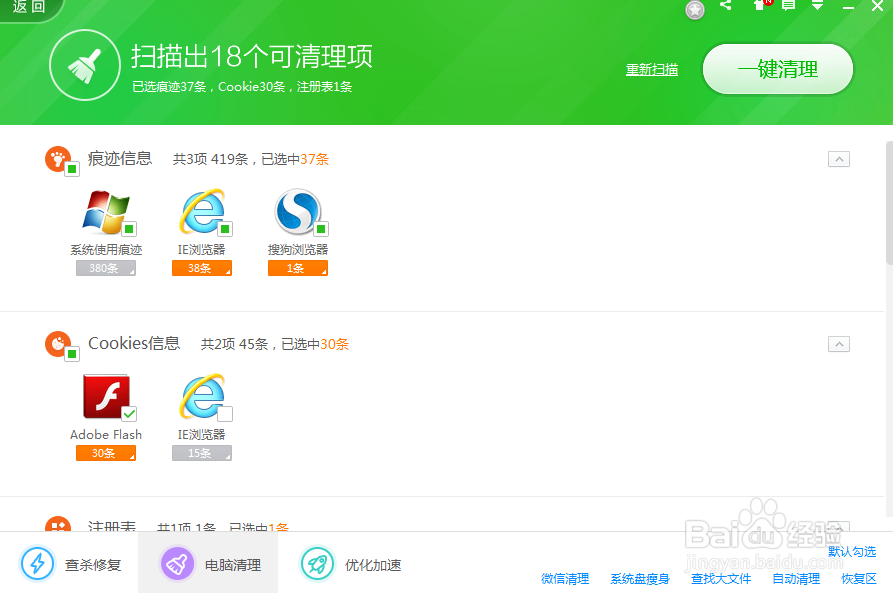Click the share icon in the title bar
The height and width of the screenshot is (593, 893).
point(723,8)
